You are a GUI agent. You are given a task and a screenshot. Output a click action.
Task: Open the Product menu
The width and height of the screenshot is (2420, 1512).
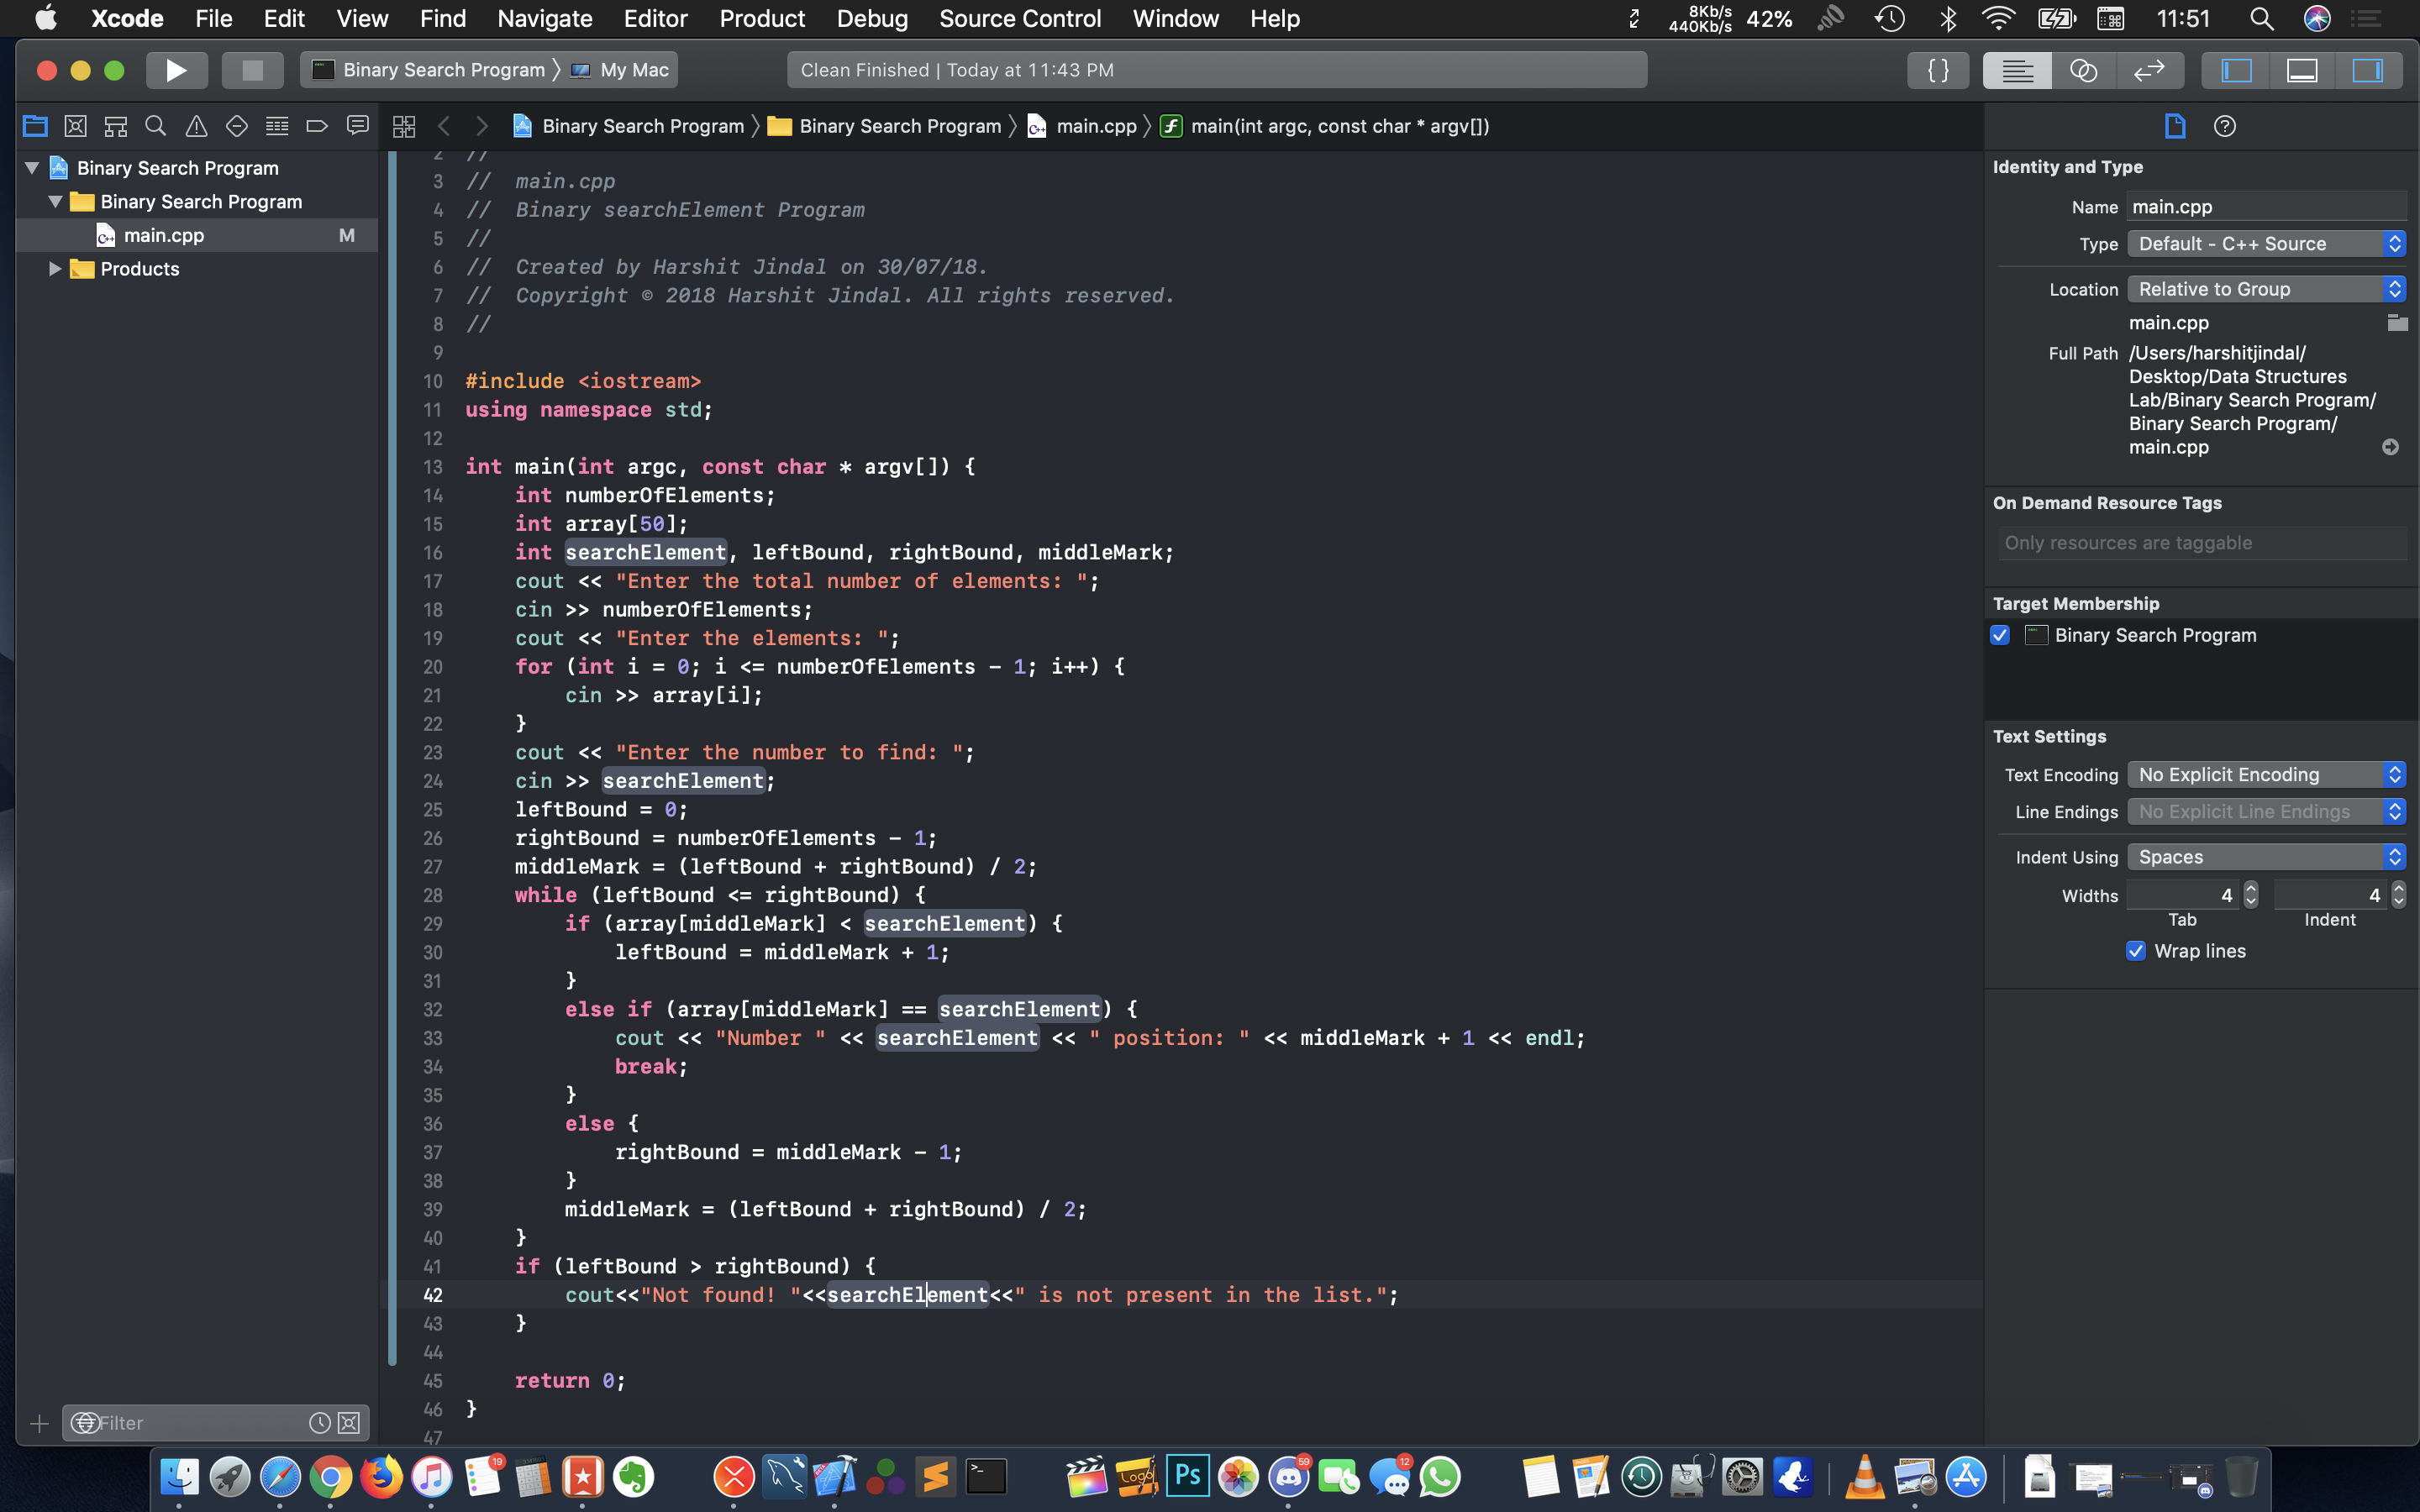click(761, 18)
